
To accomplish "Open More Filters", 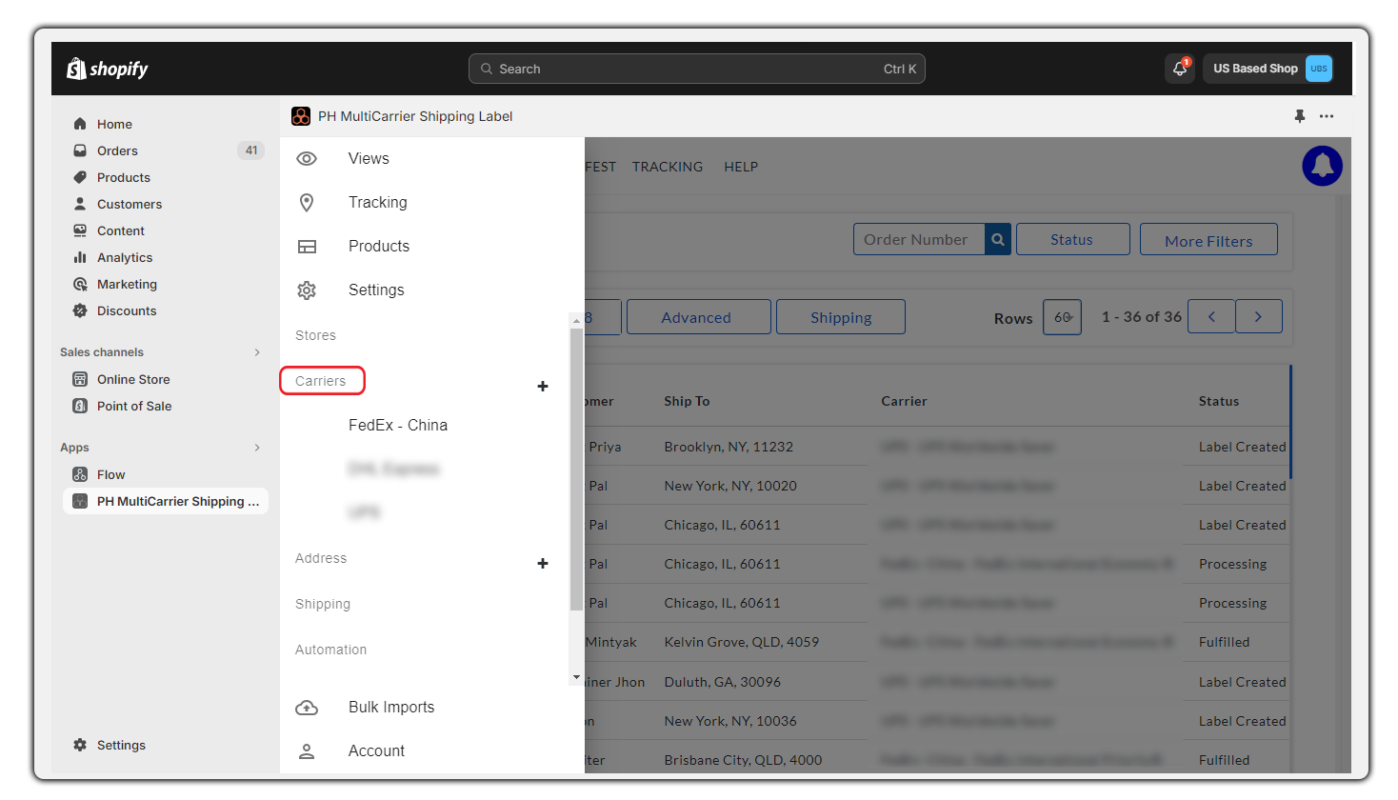I will (1209, 239).
